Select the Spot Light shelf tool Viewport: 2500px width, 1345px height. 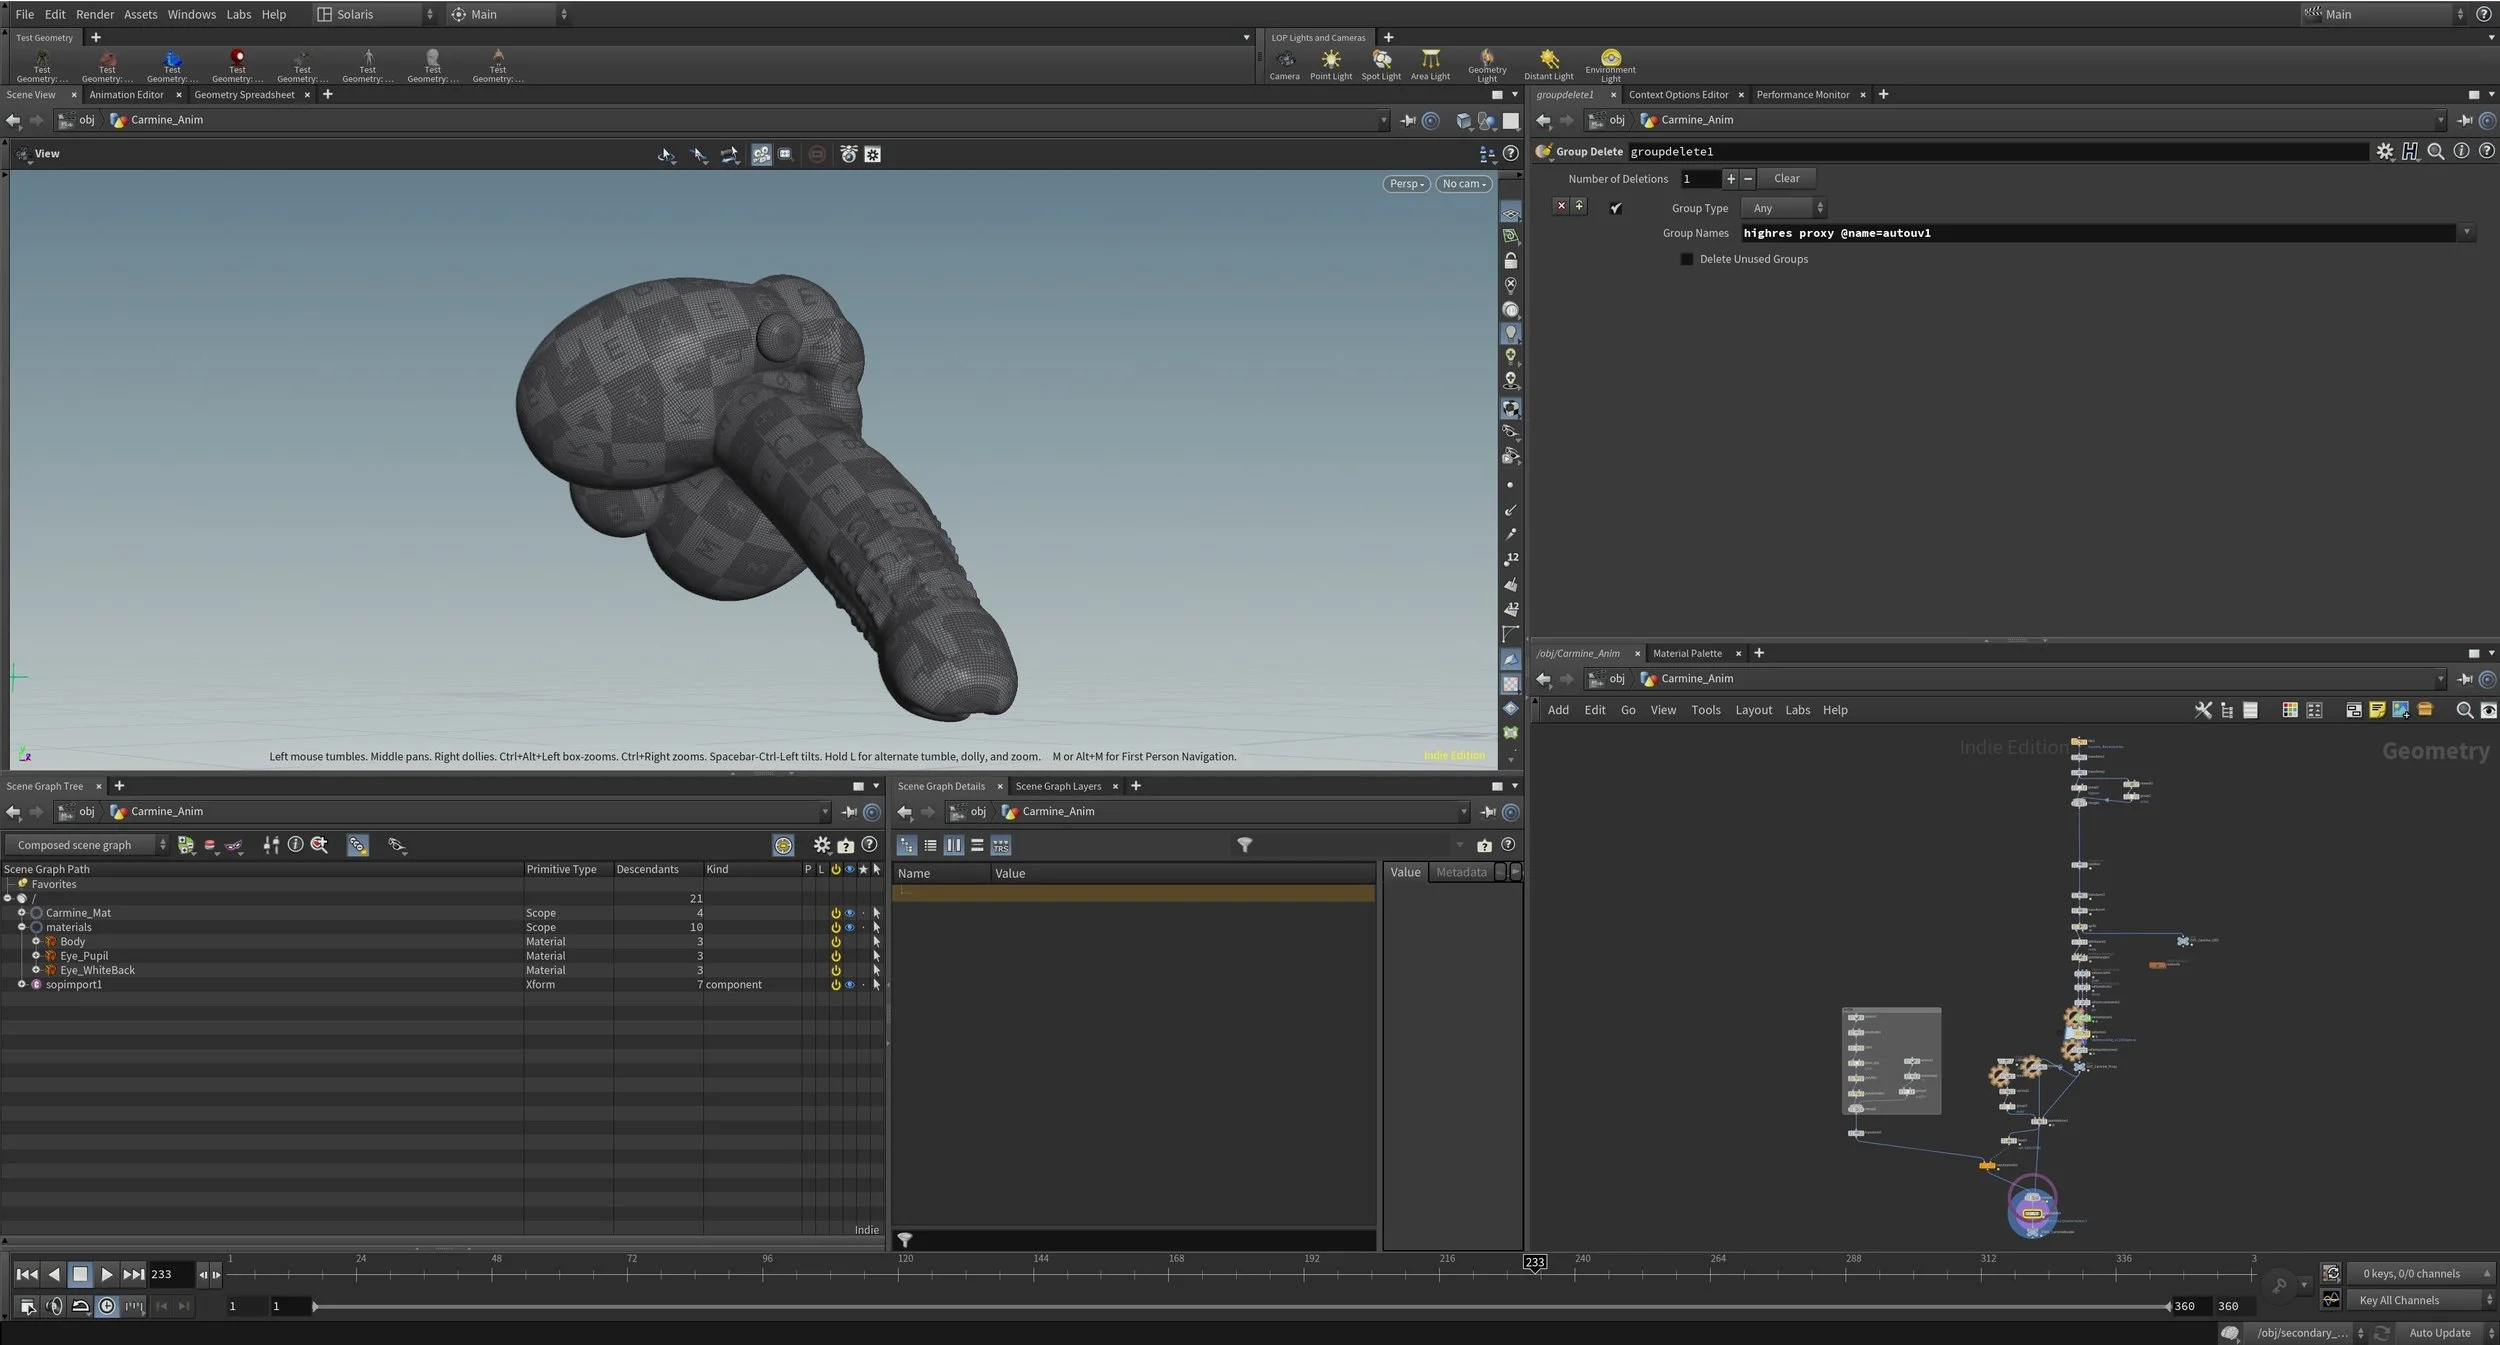1380,64
